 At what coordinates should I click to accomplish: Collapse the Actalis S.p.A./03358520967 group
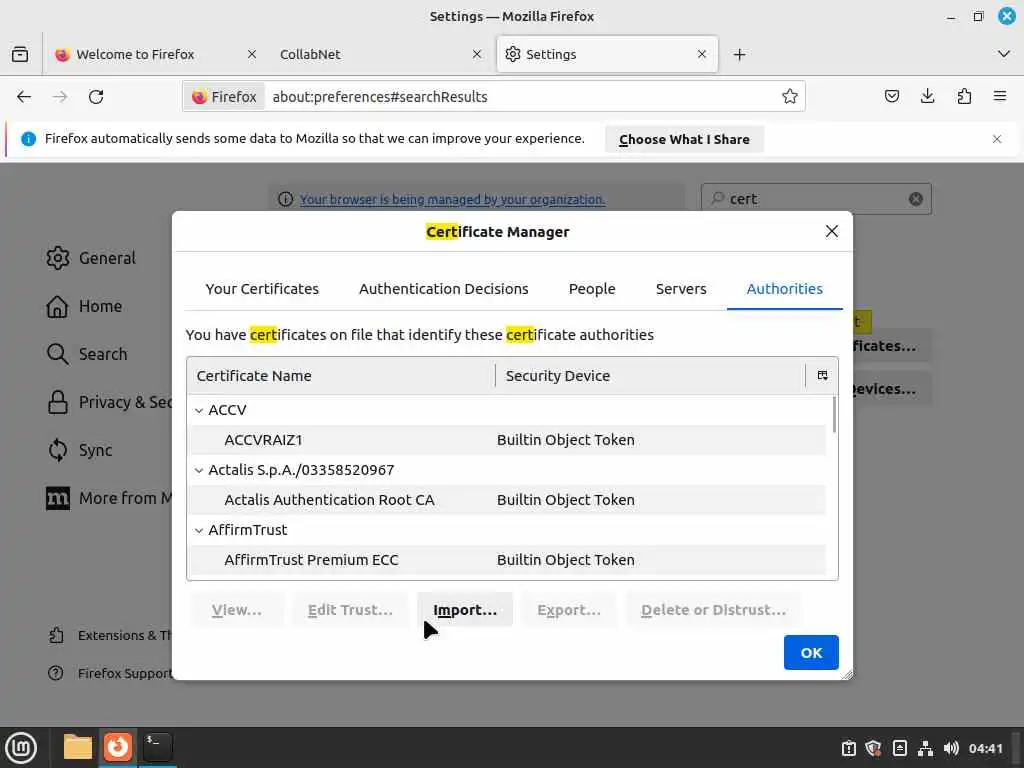point(199,470)
